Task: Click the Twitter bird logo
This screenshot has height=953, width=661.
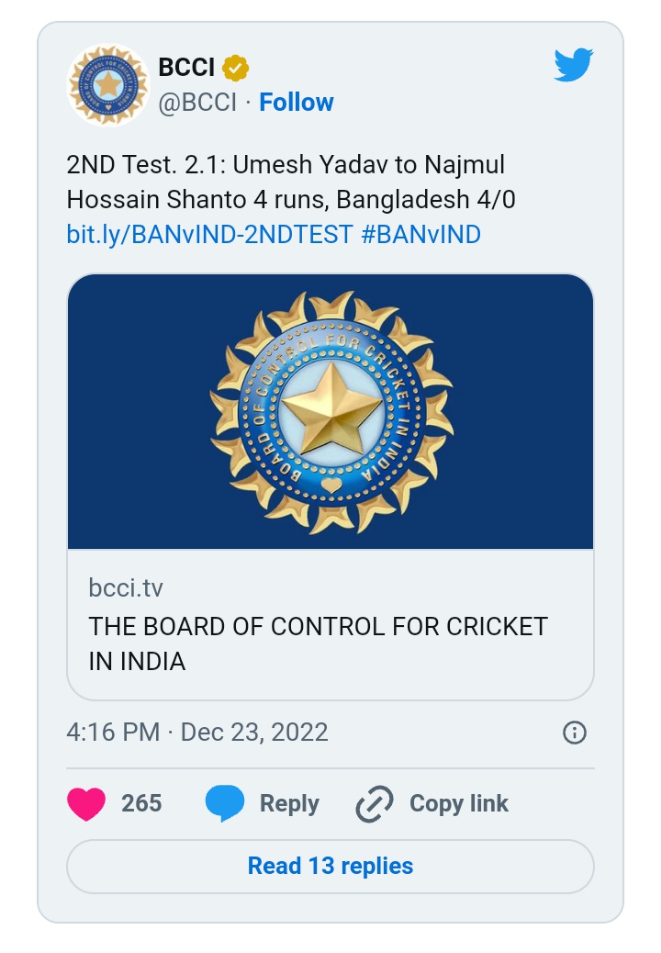Action: [x=573, y=66]
